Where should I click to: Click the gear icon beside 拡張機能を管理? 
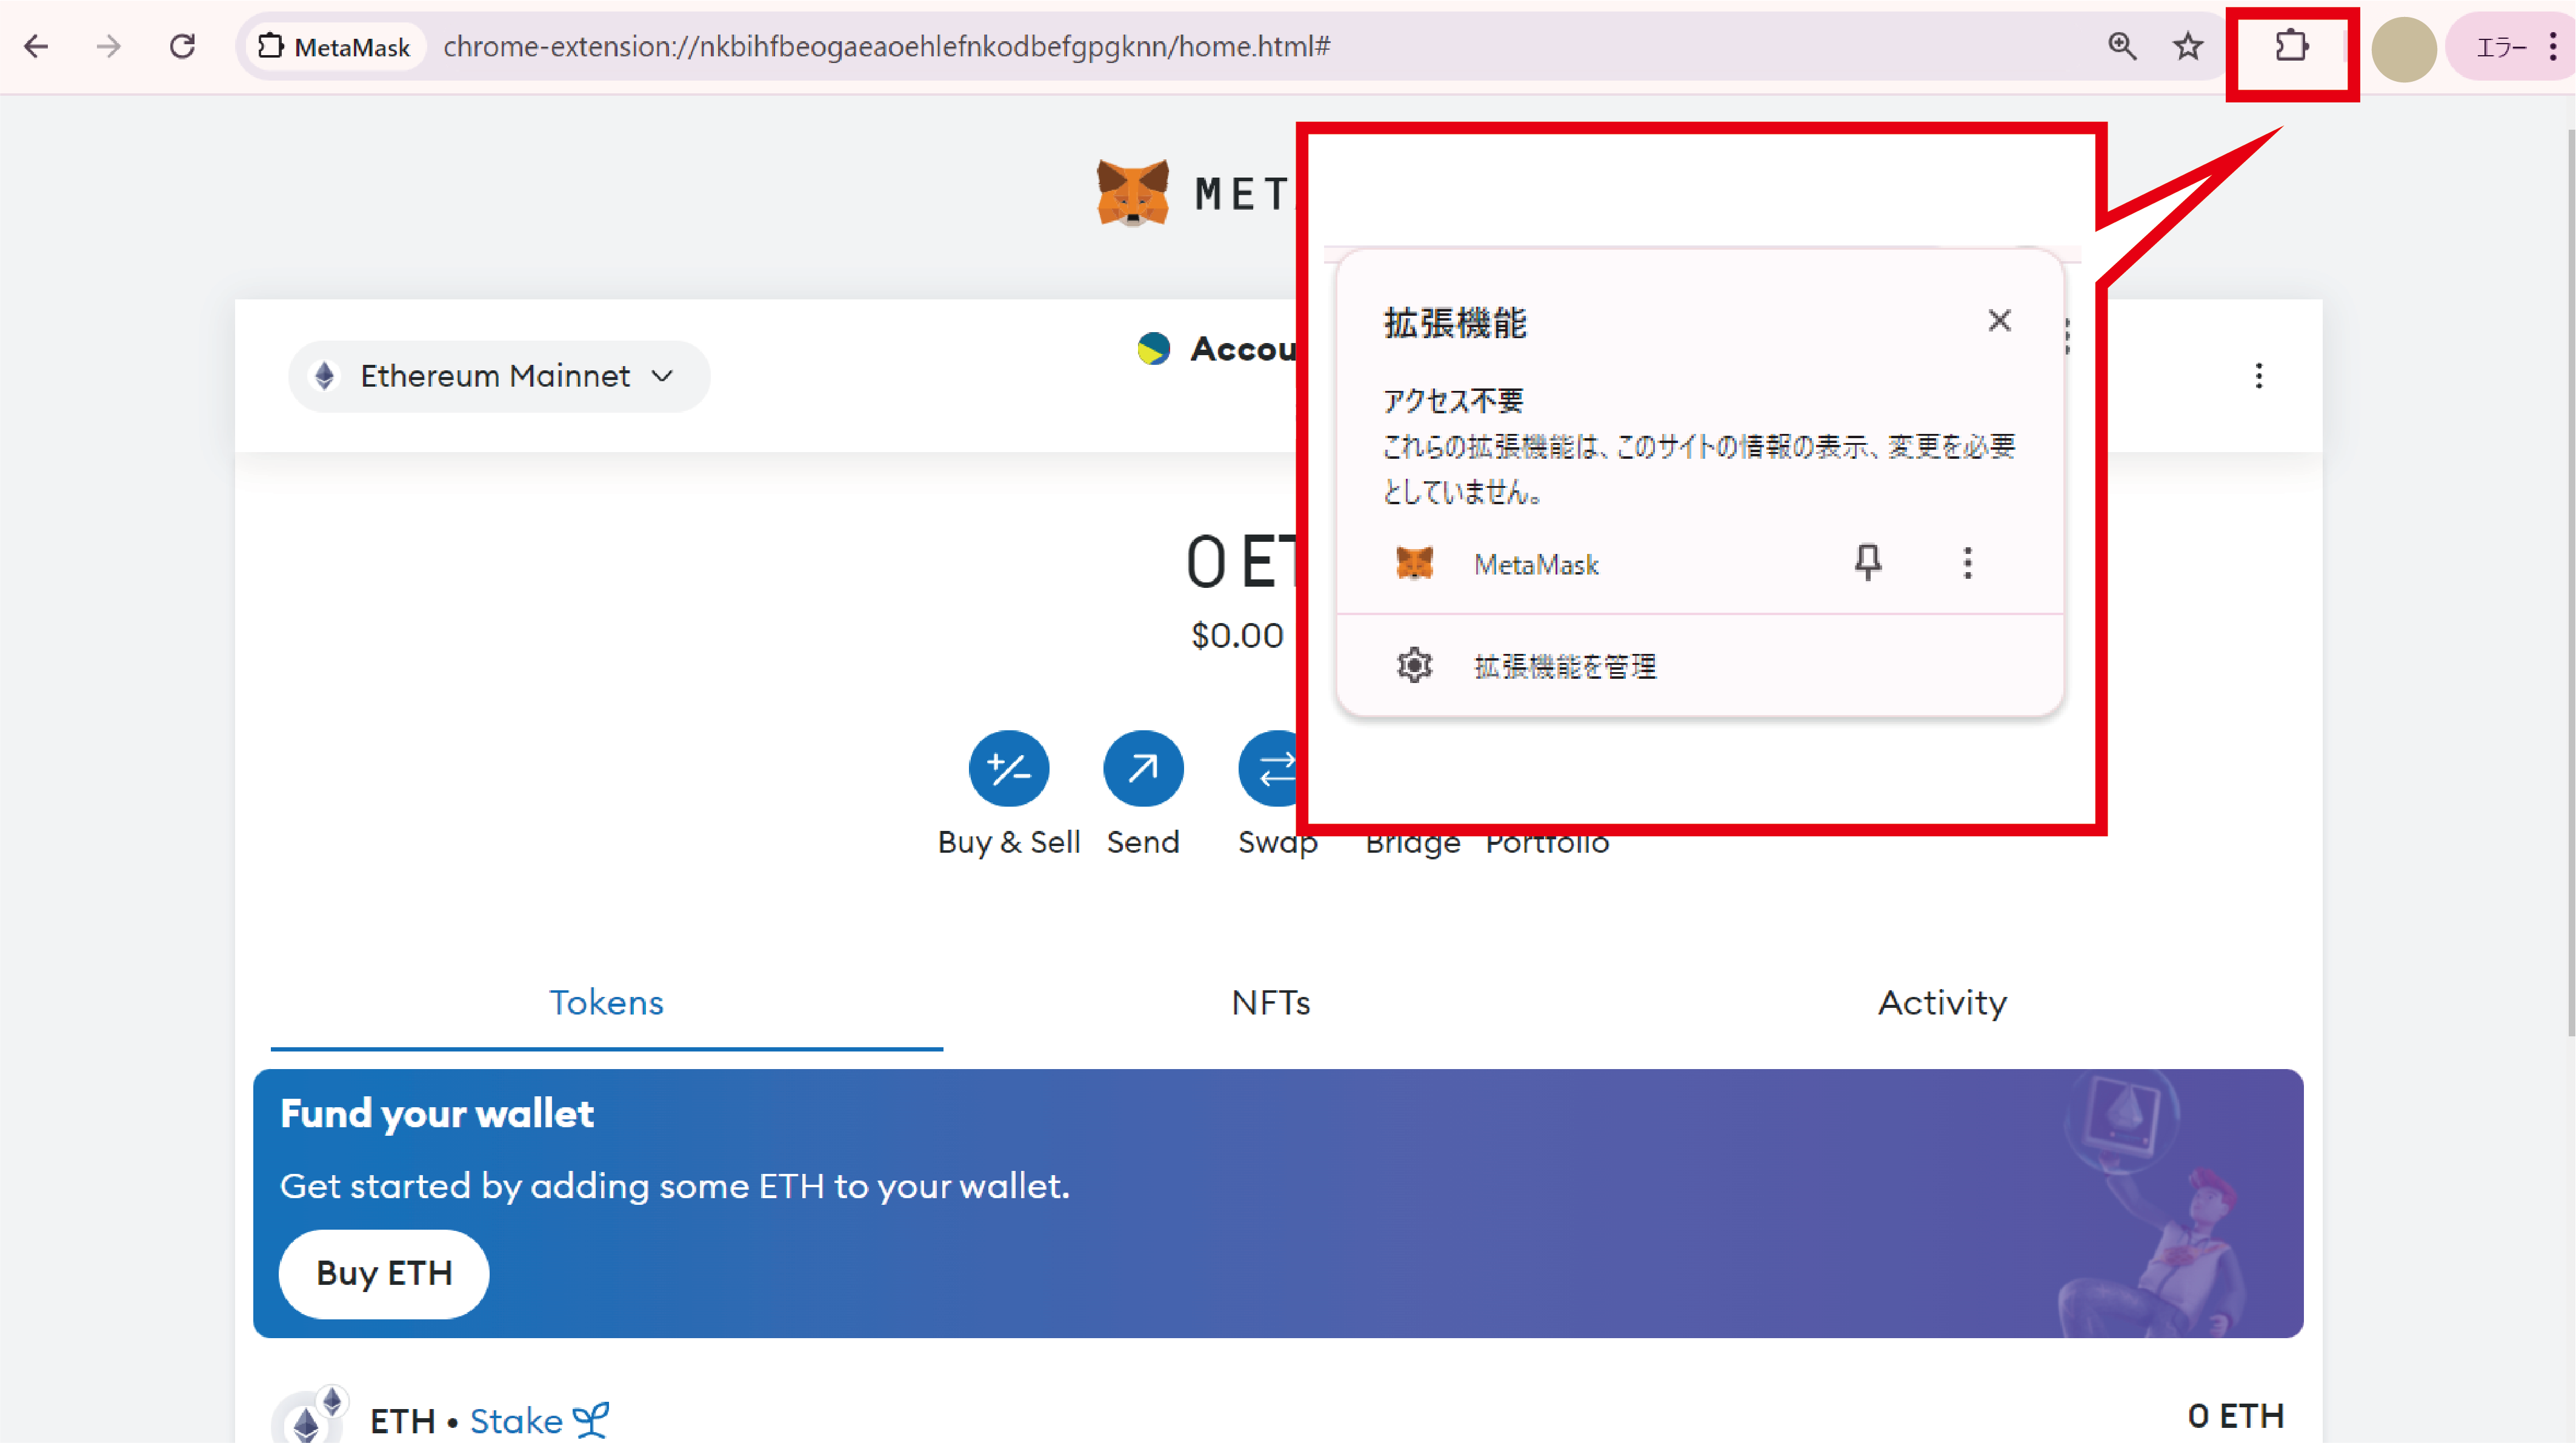1414,665
